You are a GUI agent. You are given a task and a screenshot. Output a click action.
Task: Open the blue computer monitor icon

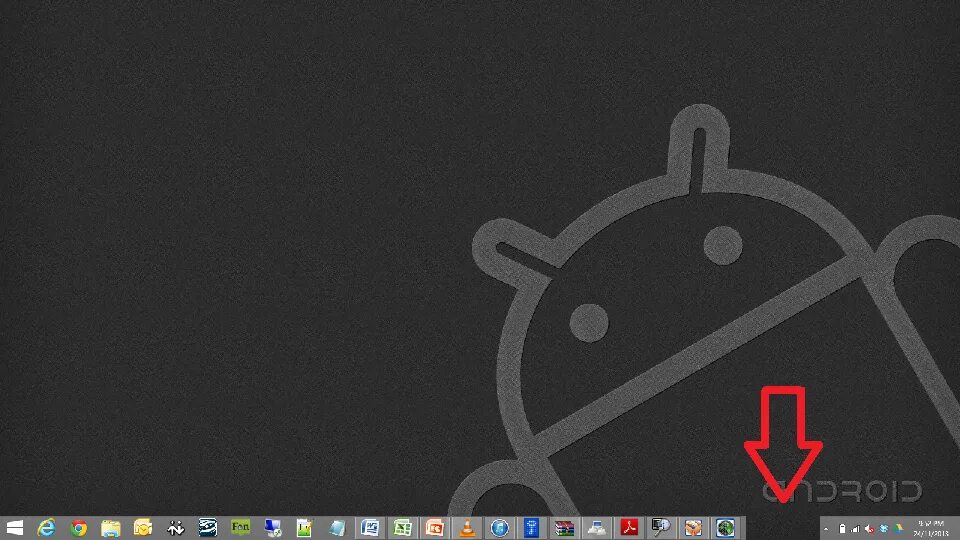[x=272, y=528]
